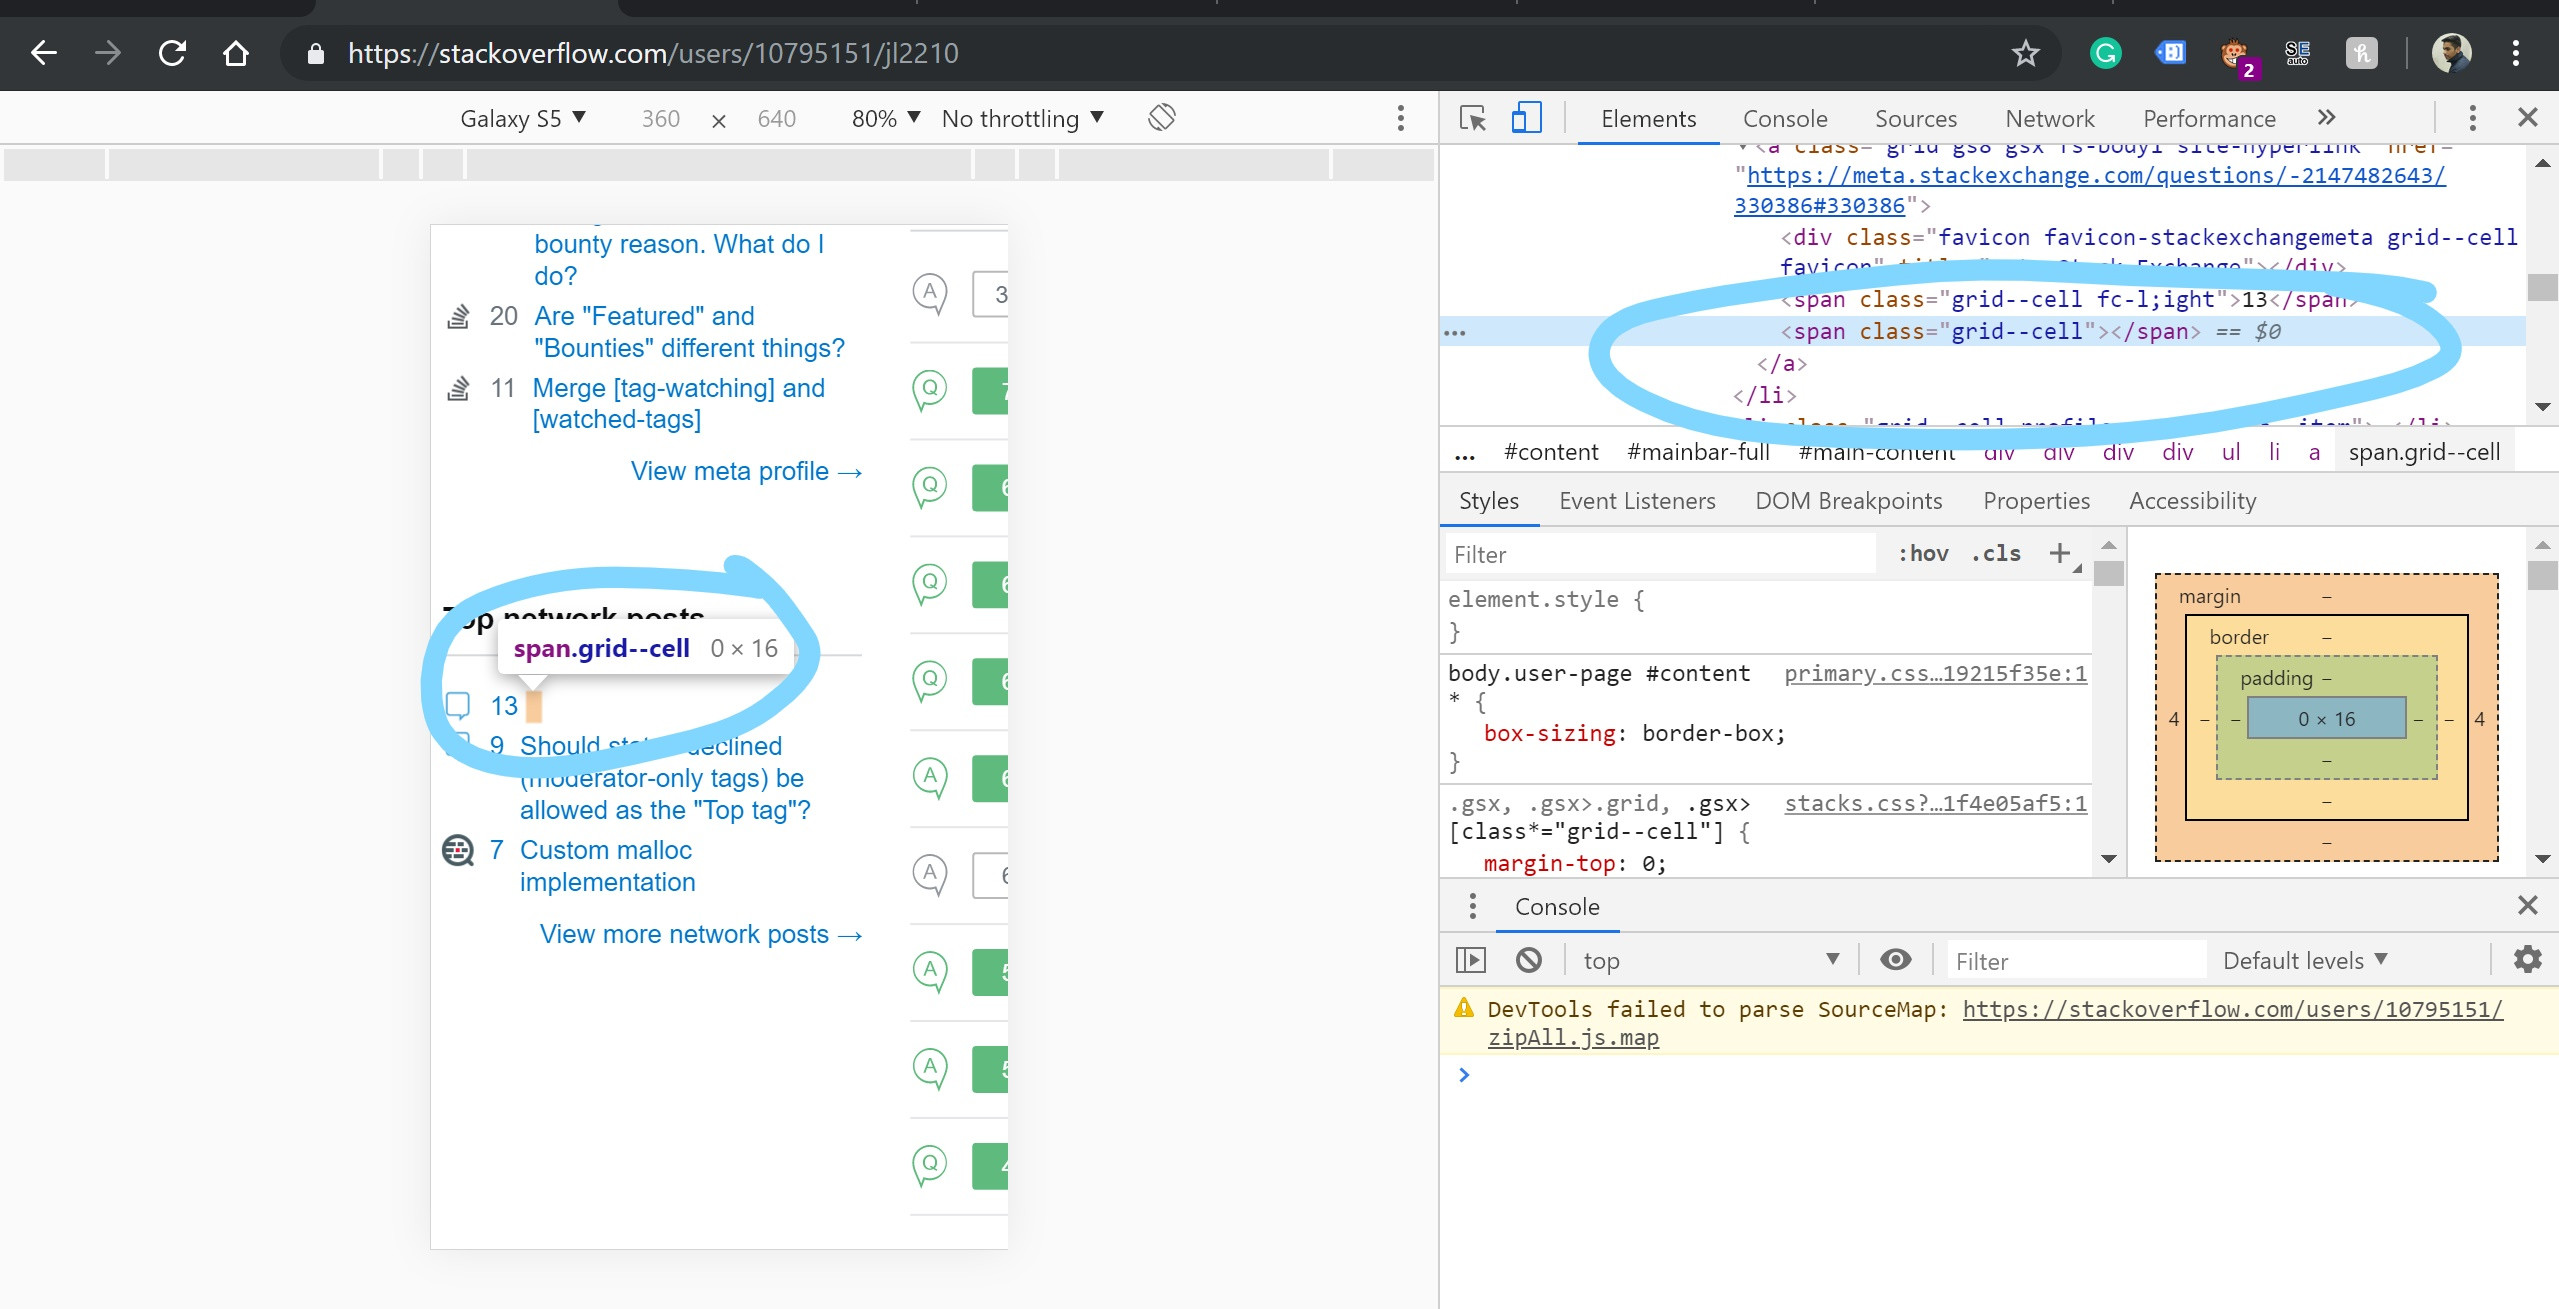The image size is (2559, 1309).
Task: Toggle the .cls class editor
Action: coord(1996,553)
